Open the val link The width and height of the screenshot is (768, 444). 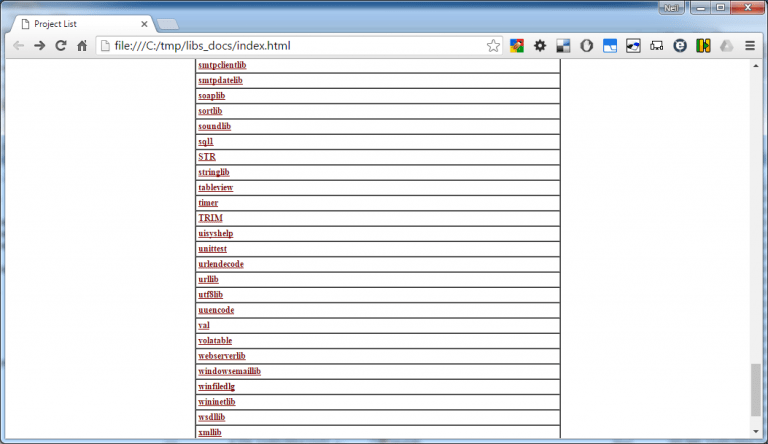tap(204, 325)
